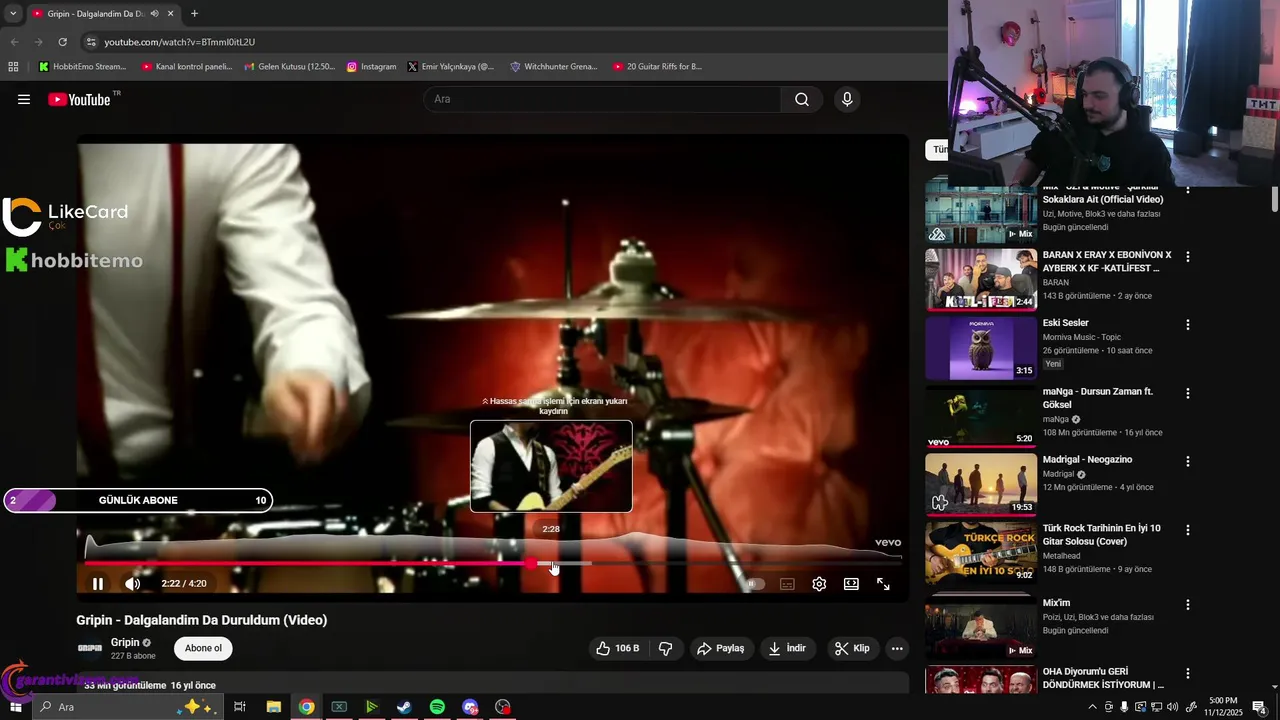Like the video with 106 B likes
Screen dimensions: 1280x720
pos(618,648)
